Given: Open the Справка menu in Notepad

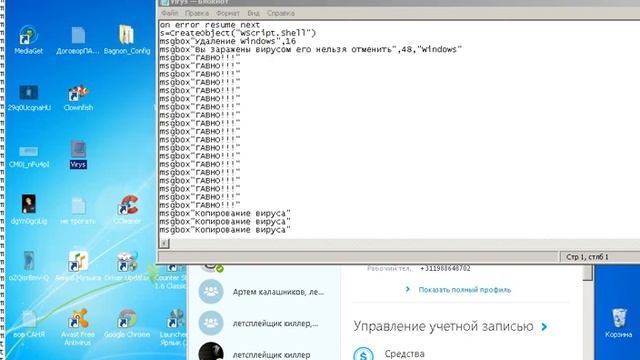Looking at the screenshot, I should (281, 13).
